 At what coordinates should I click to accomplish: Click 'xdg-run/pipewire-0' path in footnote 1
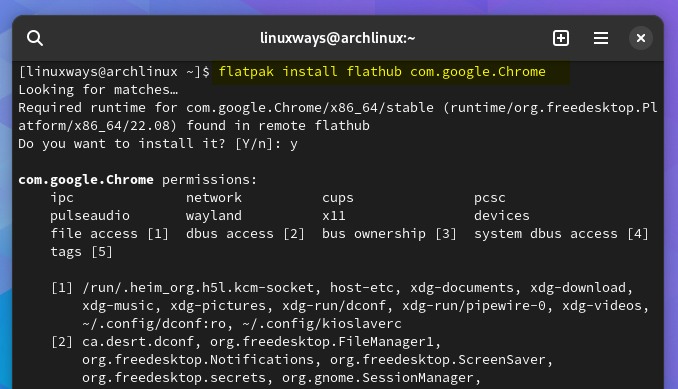474,306
